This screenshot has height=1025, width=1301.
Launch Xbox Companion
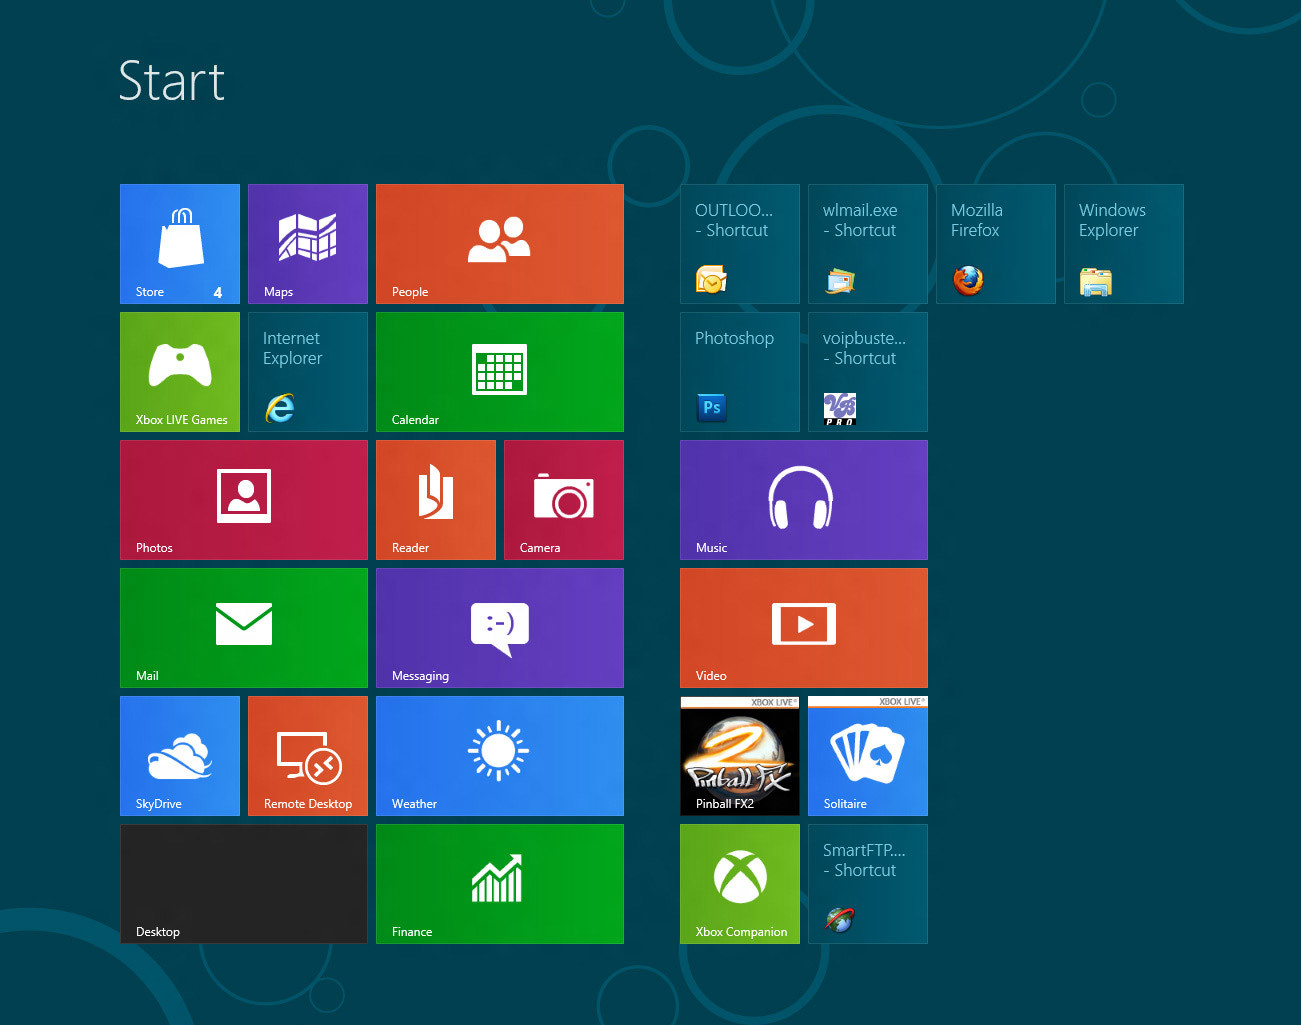[739, 883]
